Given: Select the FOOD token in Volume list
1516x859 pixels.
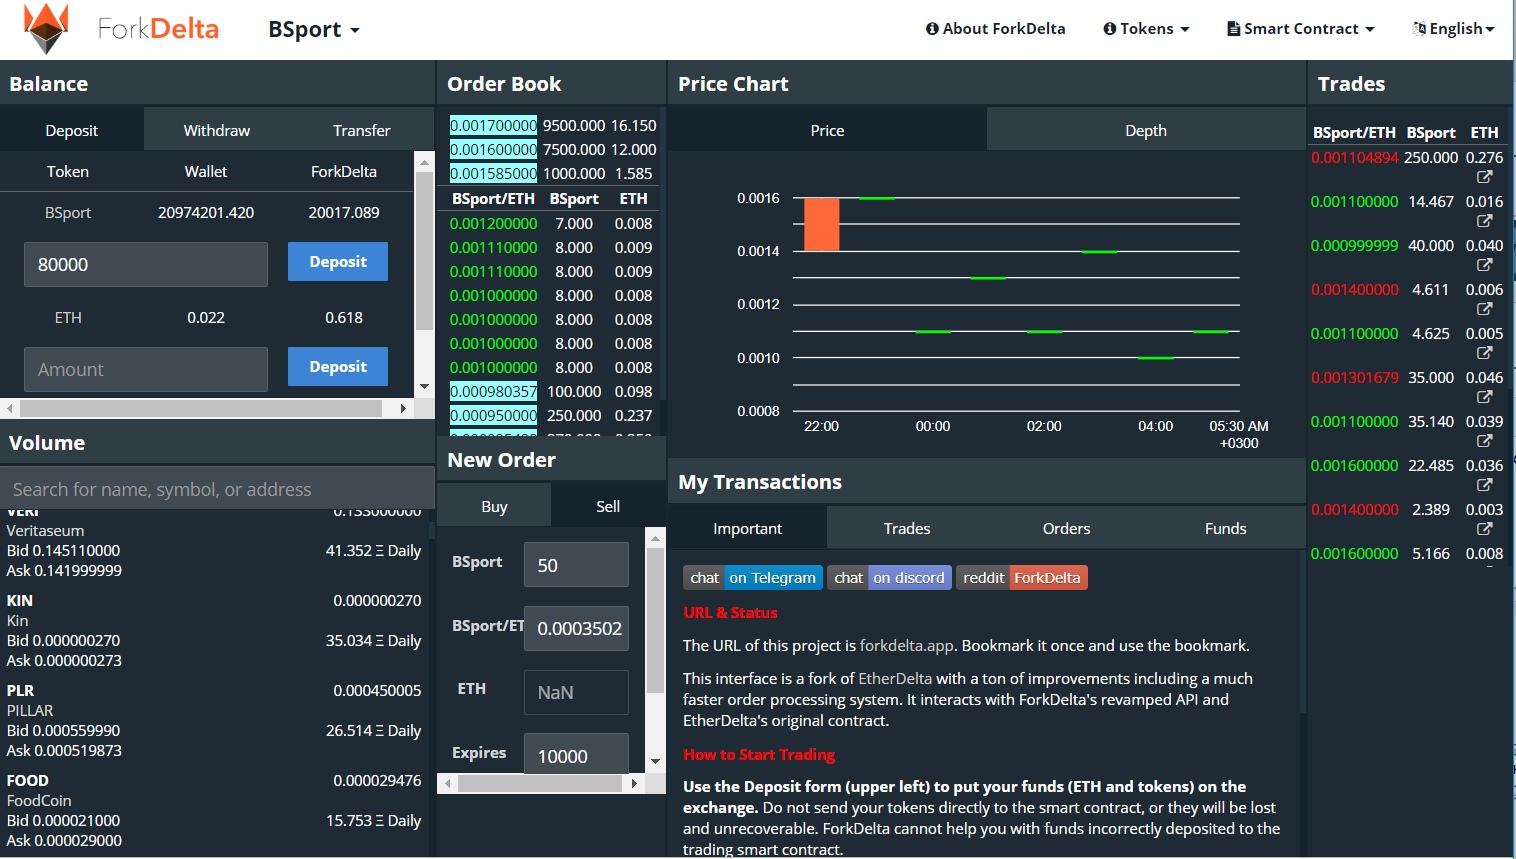Looking at the screenshot, I should [214, 810].
